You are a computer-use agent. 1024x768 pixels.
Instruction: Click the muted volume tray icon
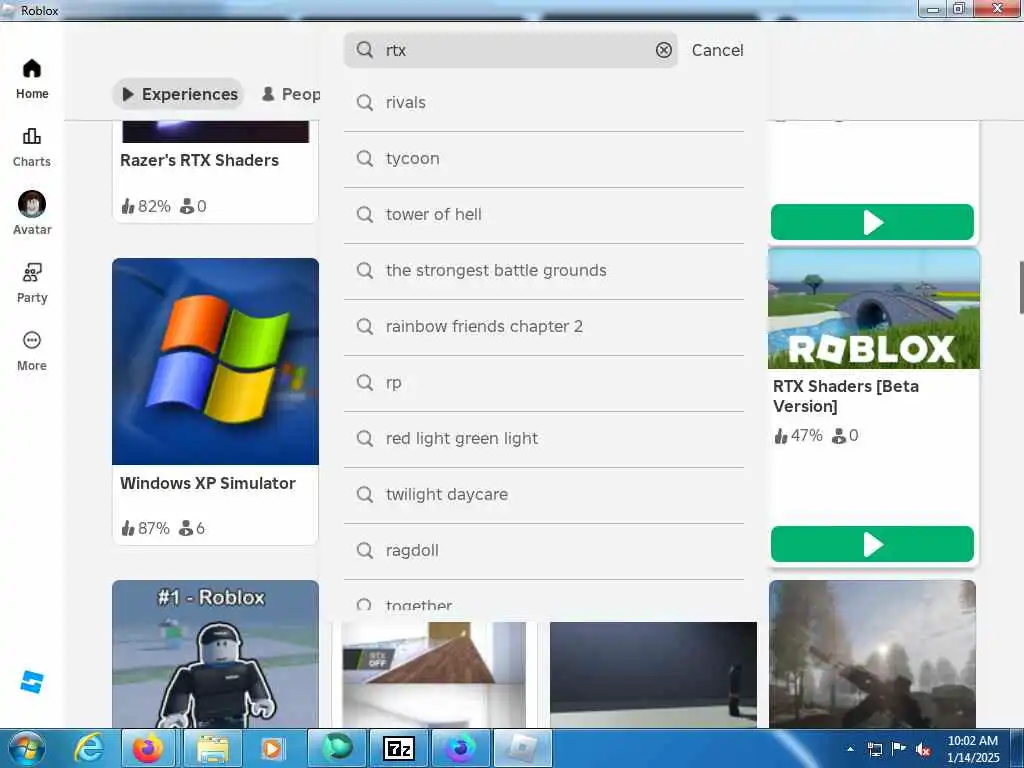922,749
